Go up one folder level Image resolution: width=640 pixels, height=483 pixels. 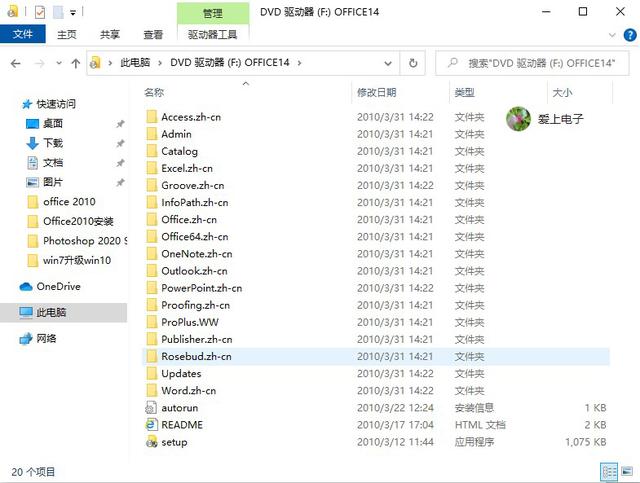coord(76,63)
